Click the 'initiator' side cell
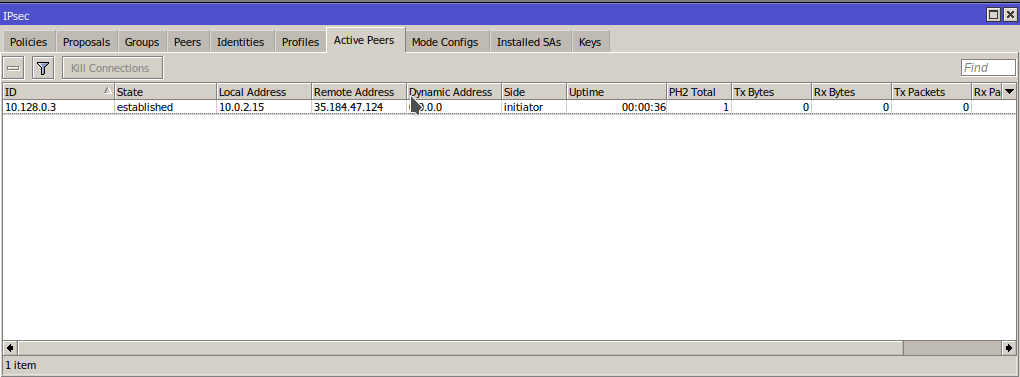The height and width of the screenshot is (377, 1020). [534, 107]
